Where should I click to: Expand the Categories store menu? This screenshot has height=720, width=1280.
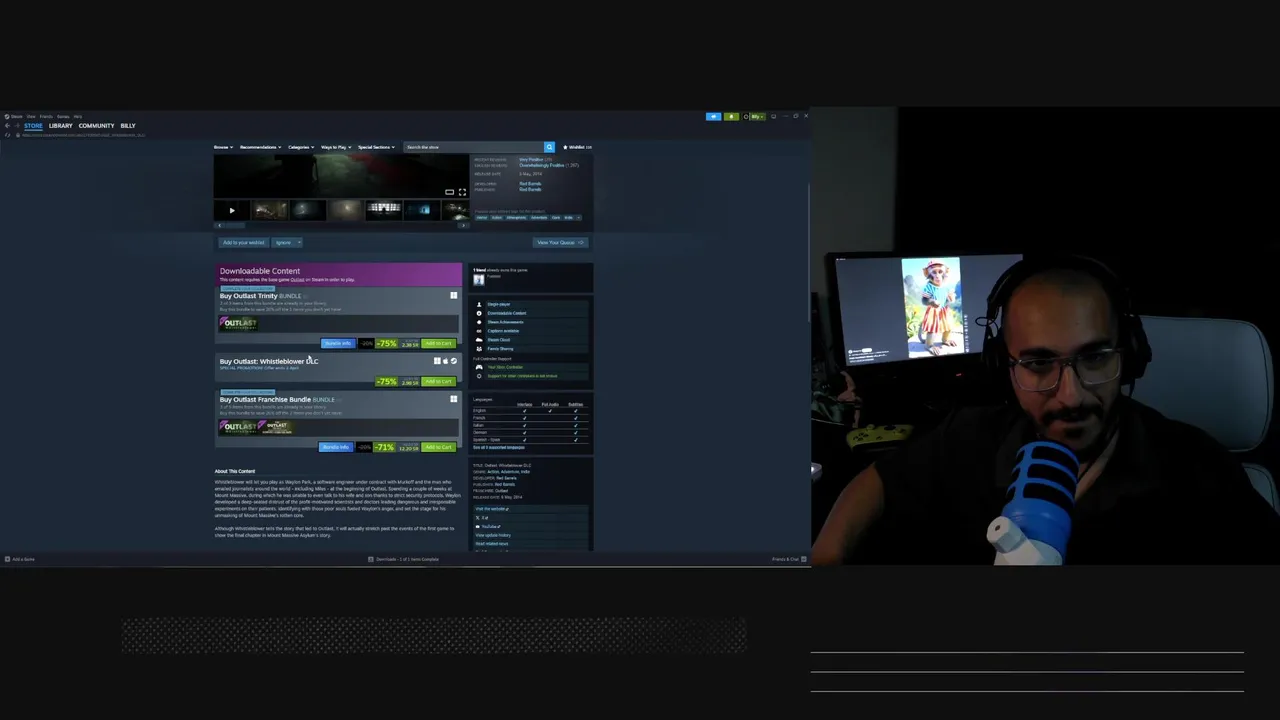coord(301,147)
